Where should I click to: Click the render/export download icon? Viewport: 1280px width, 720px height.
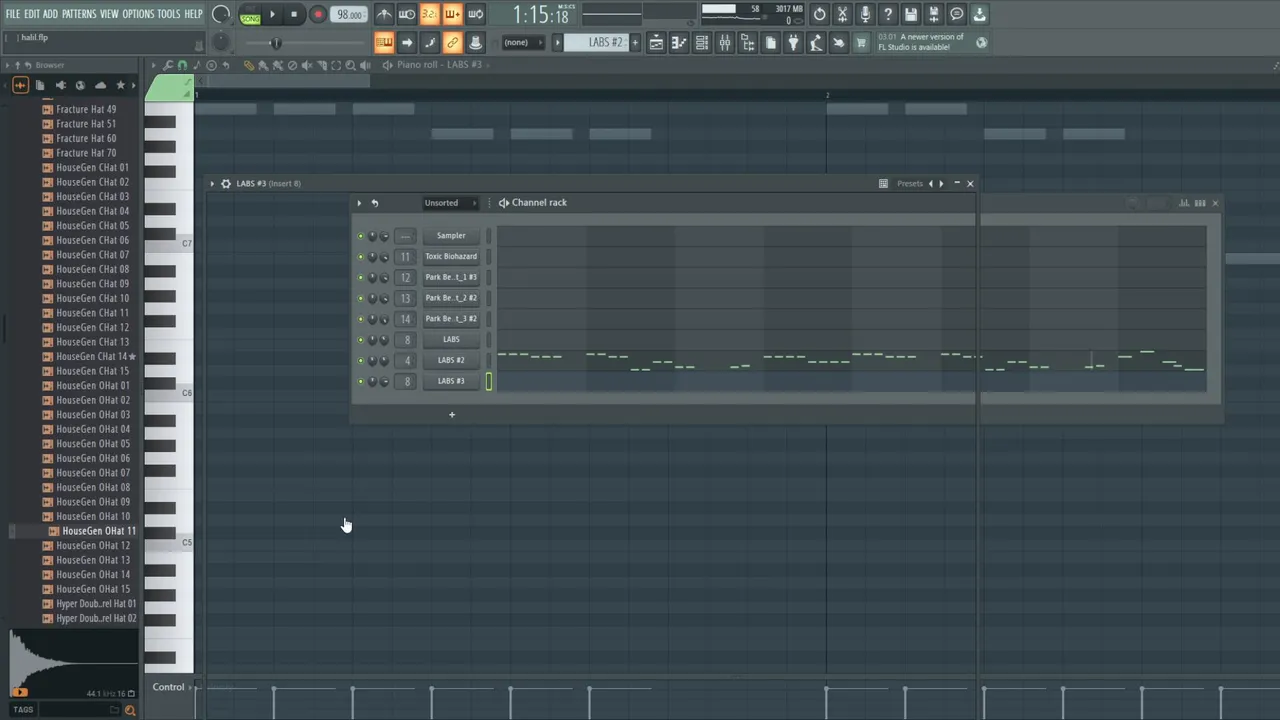coord(979,14)
